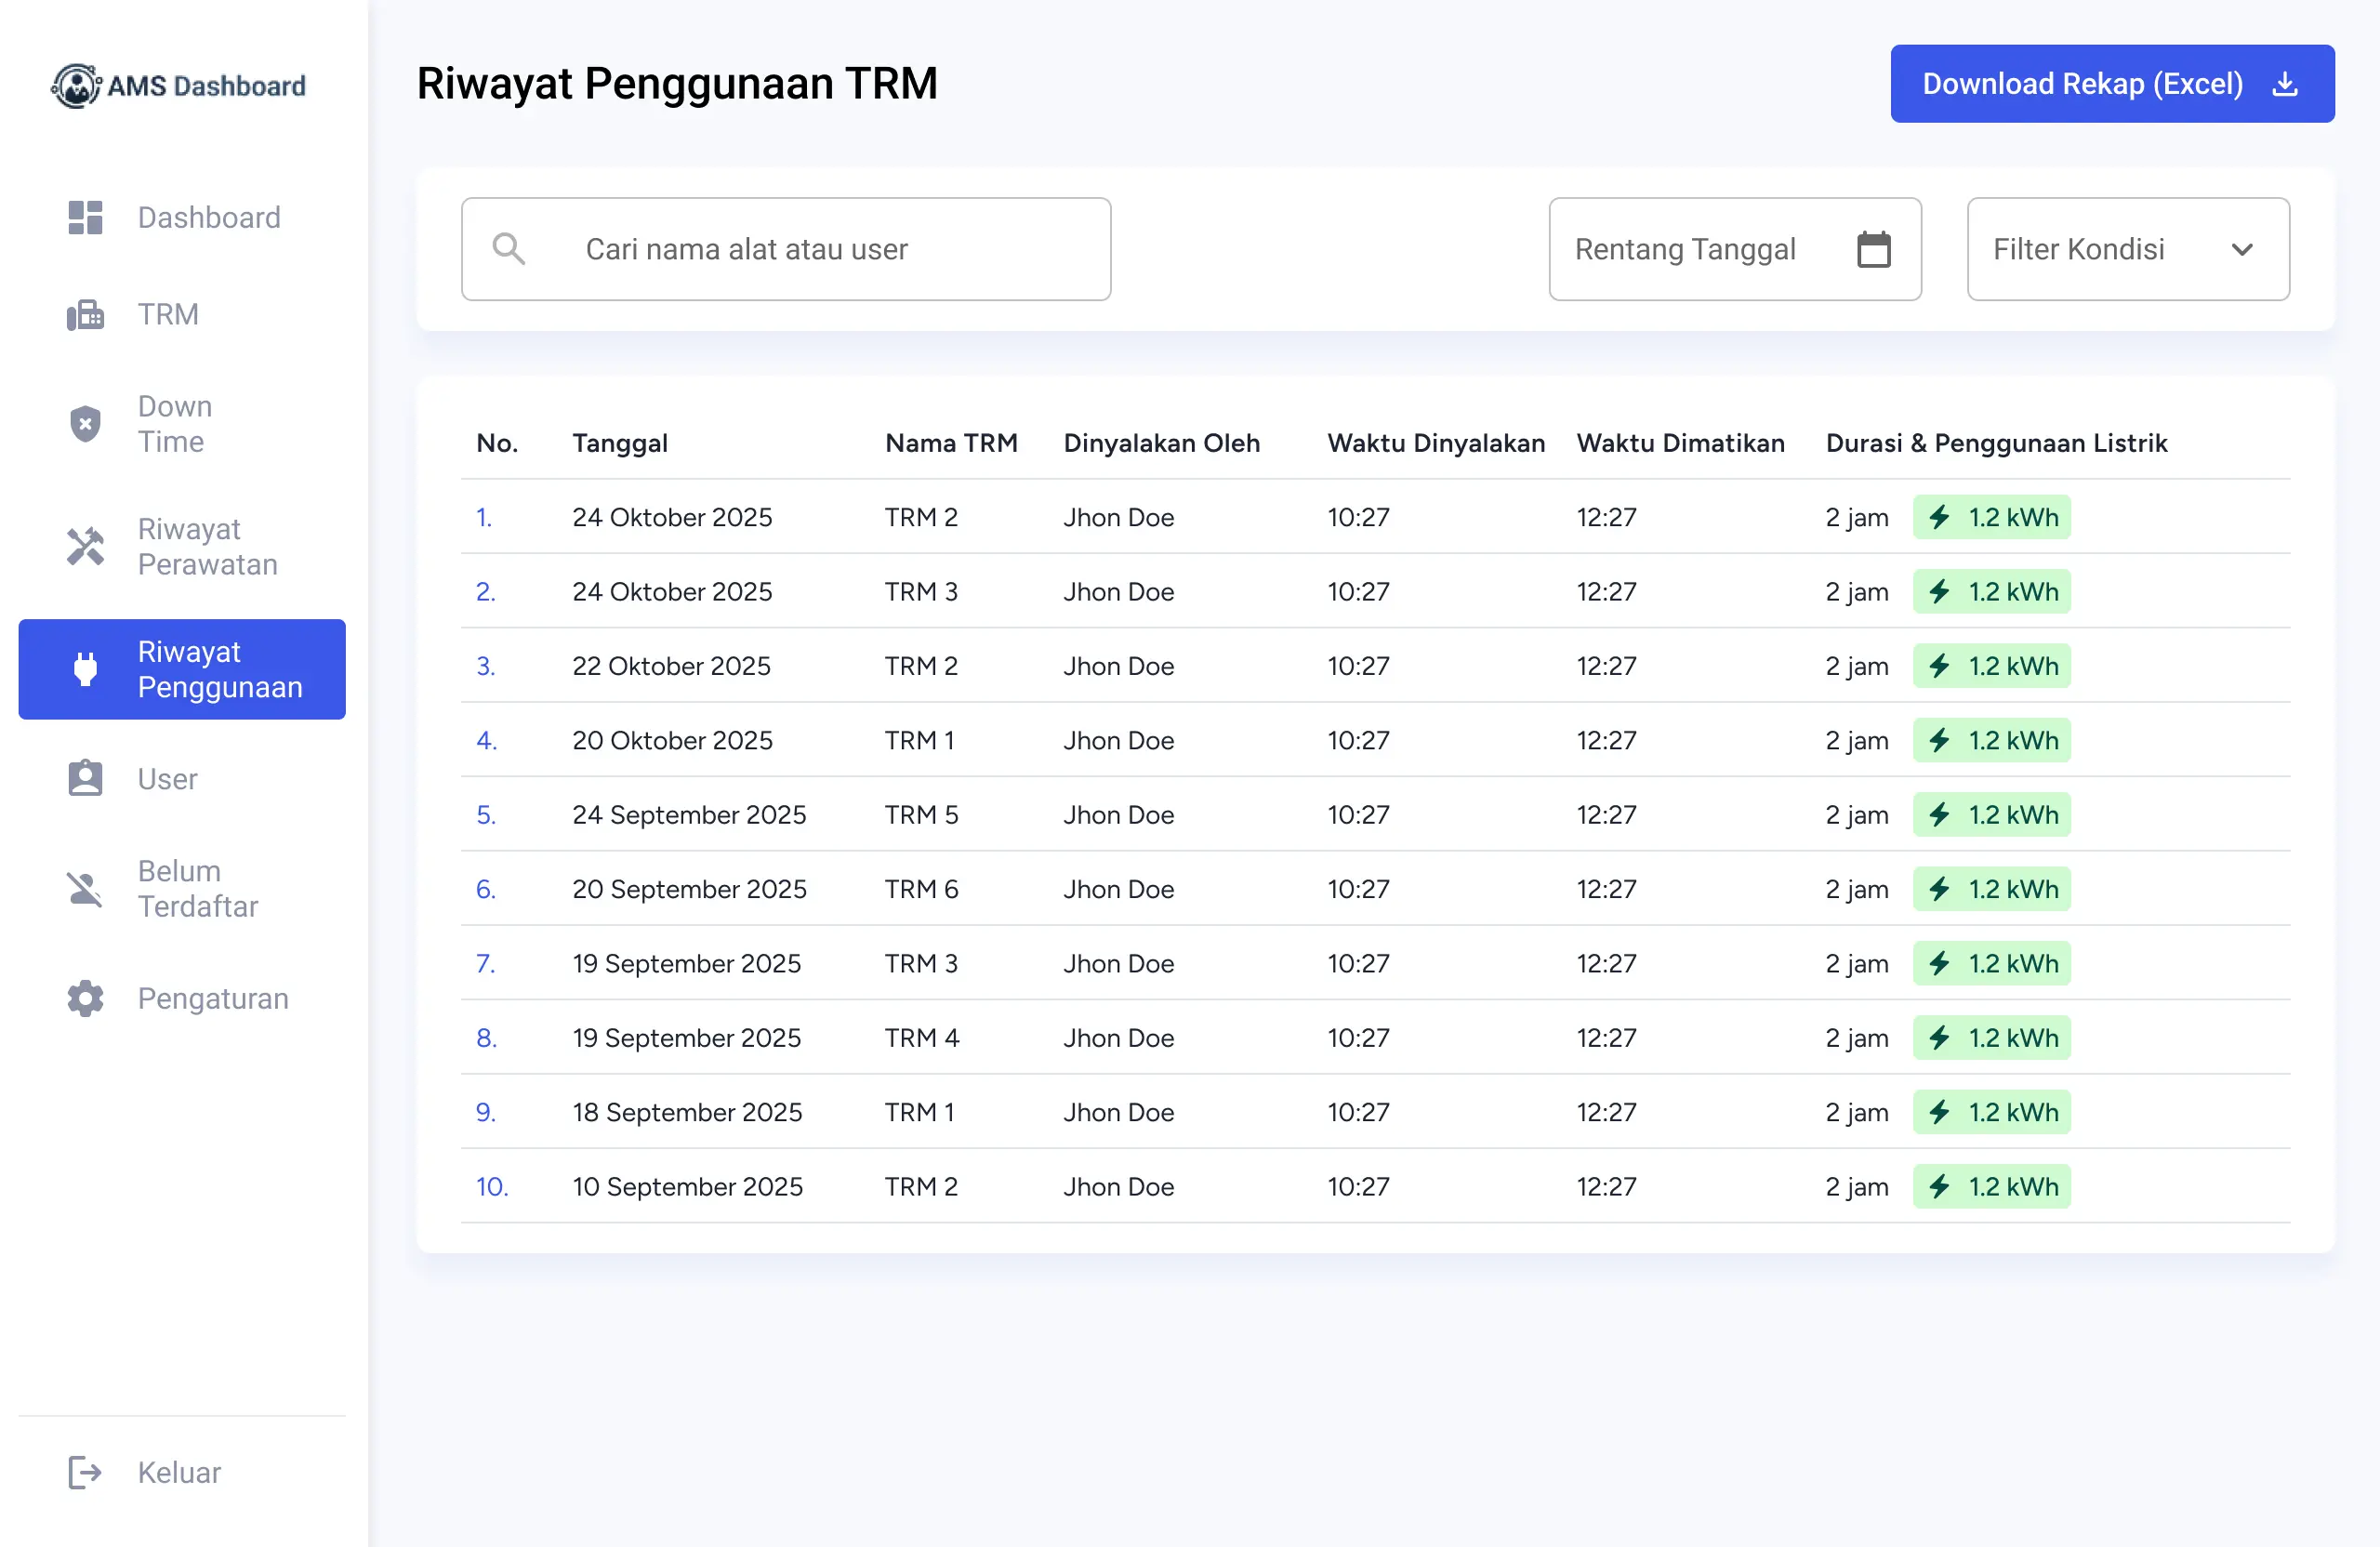Click the Riwayat Penggunaan plug icon
Image resolution: width=2380 pixels, height=1547 pixels.
tap(85, 669)
